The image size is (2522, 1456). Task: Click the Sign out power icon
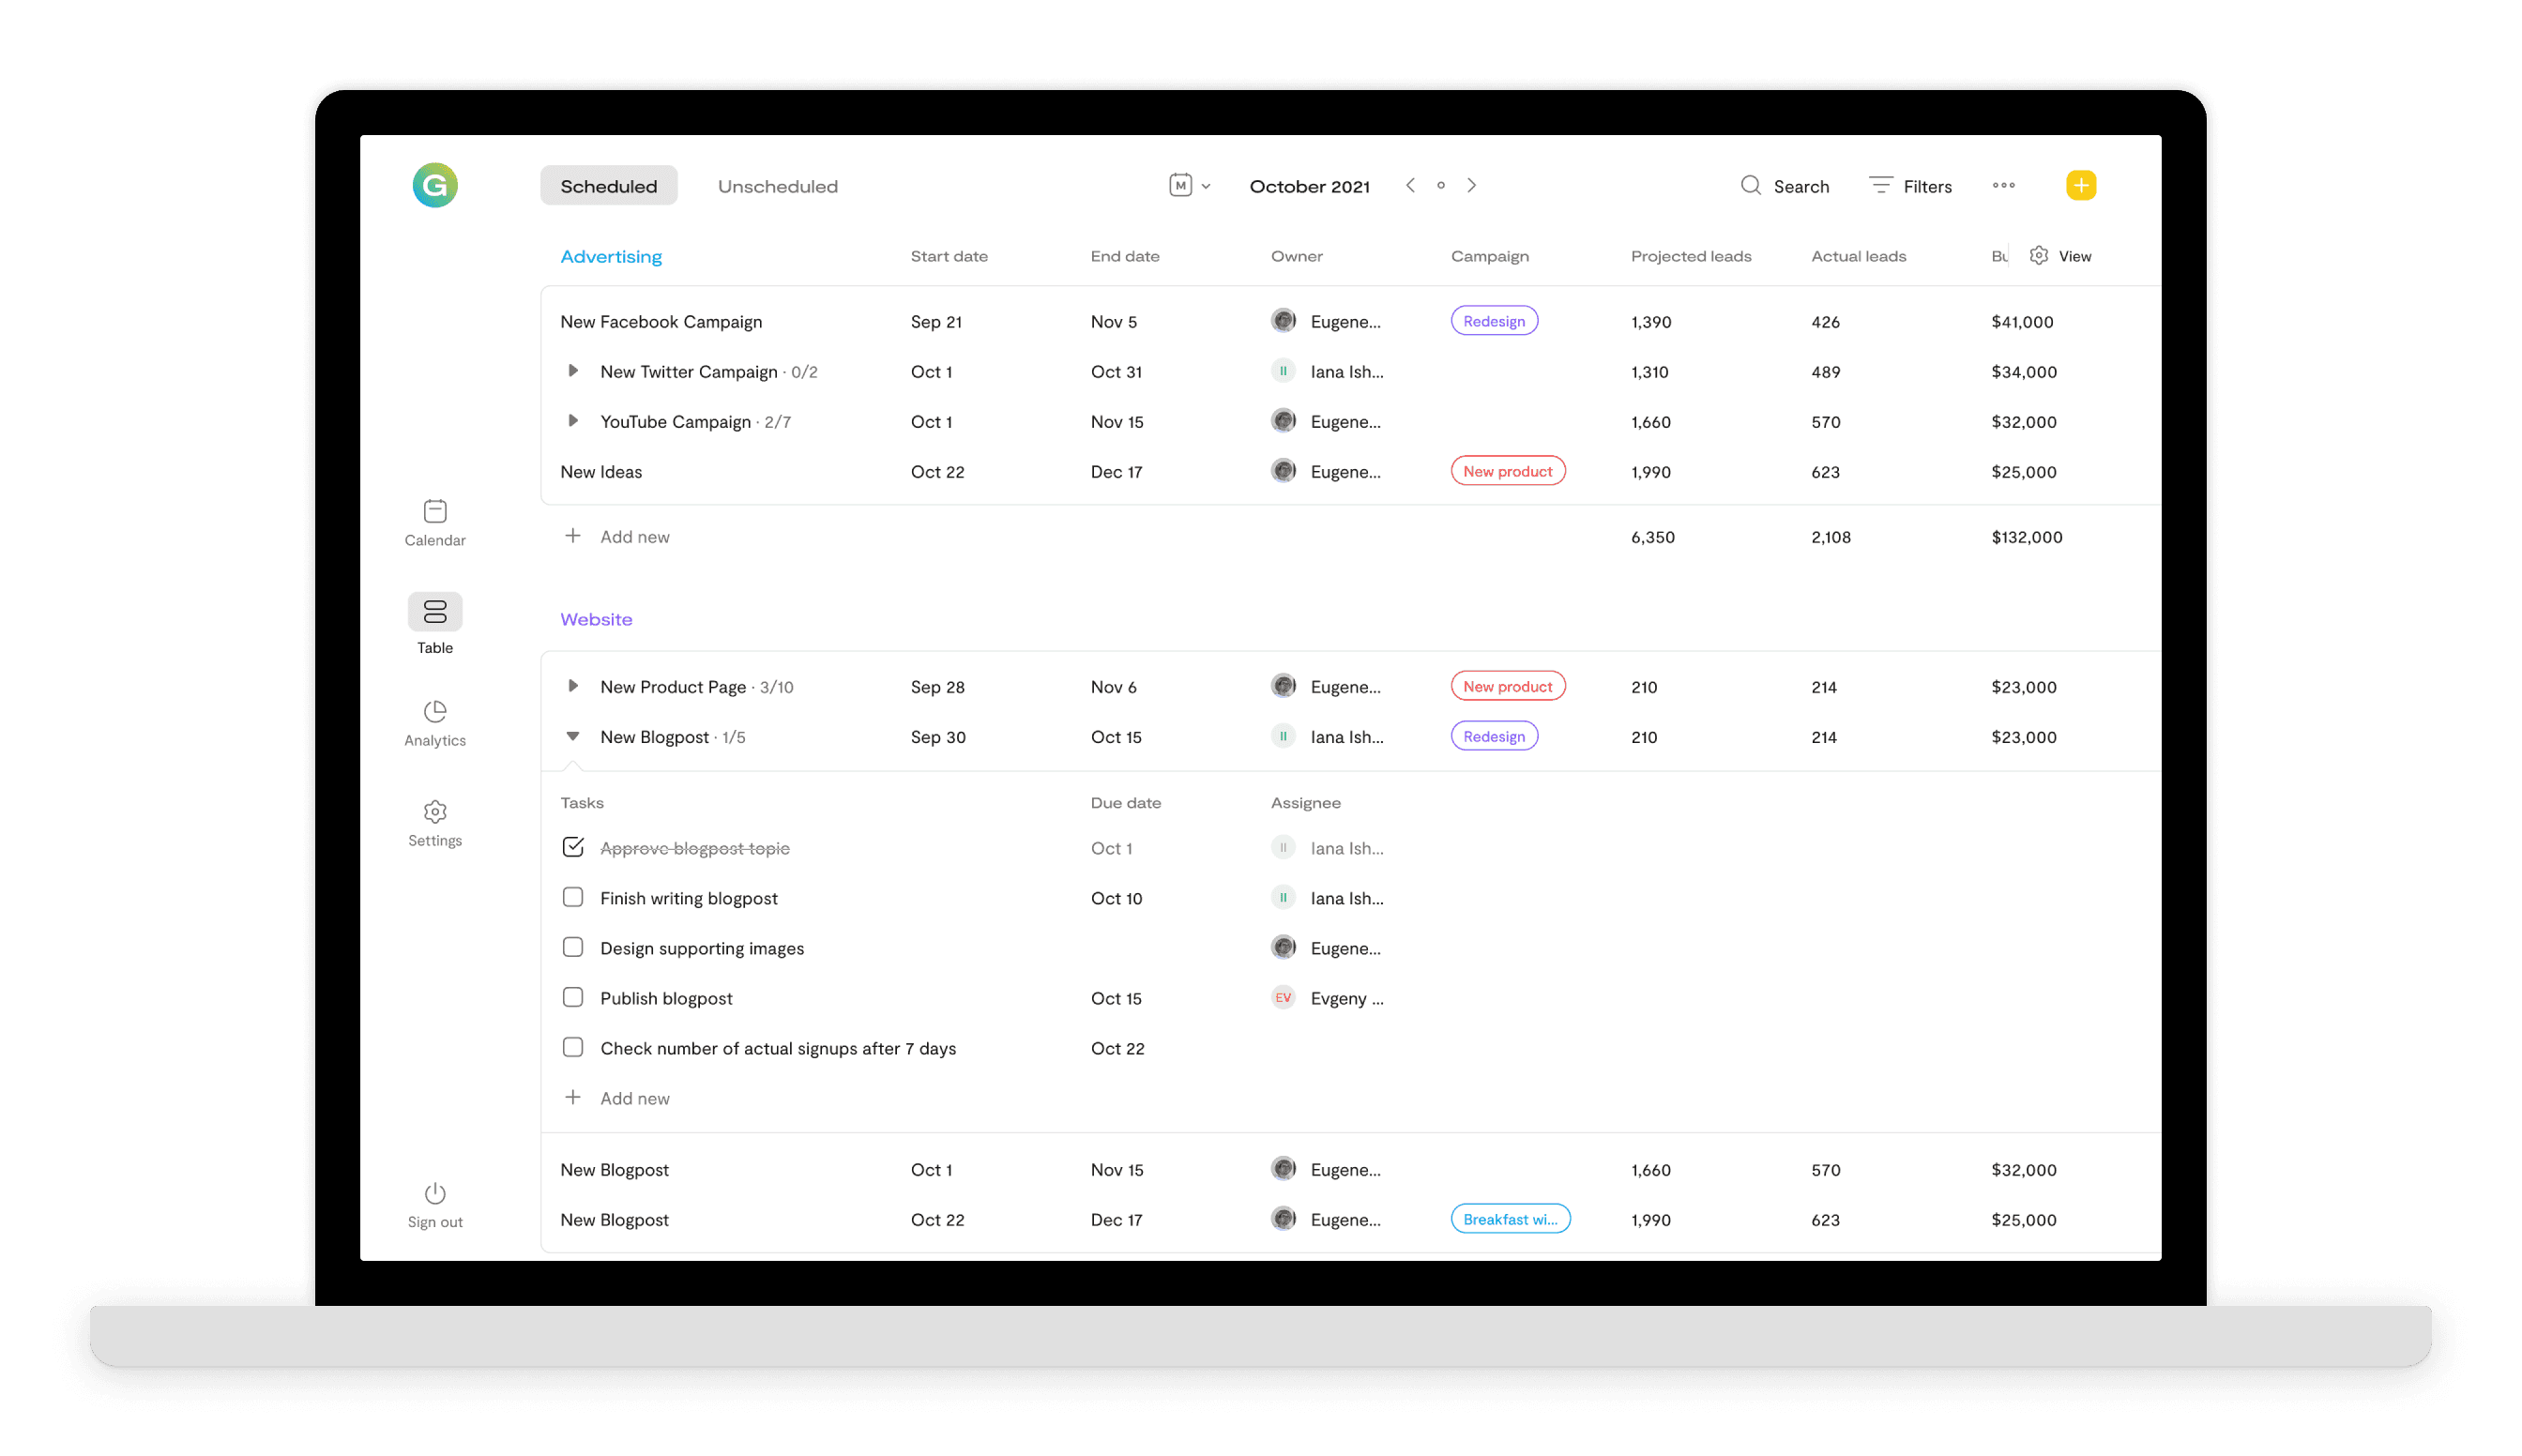point(435,1193)
